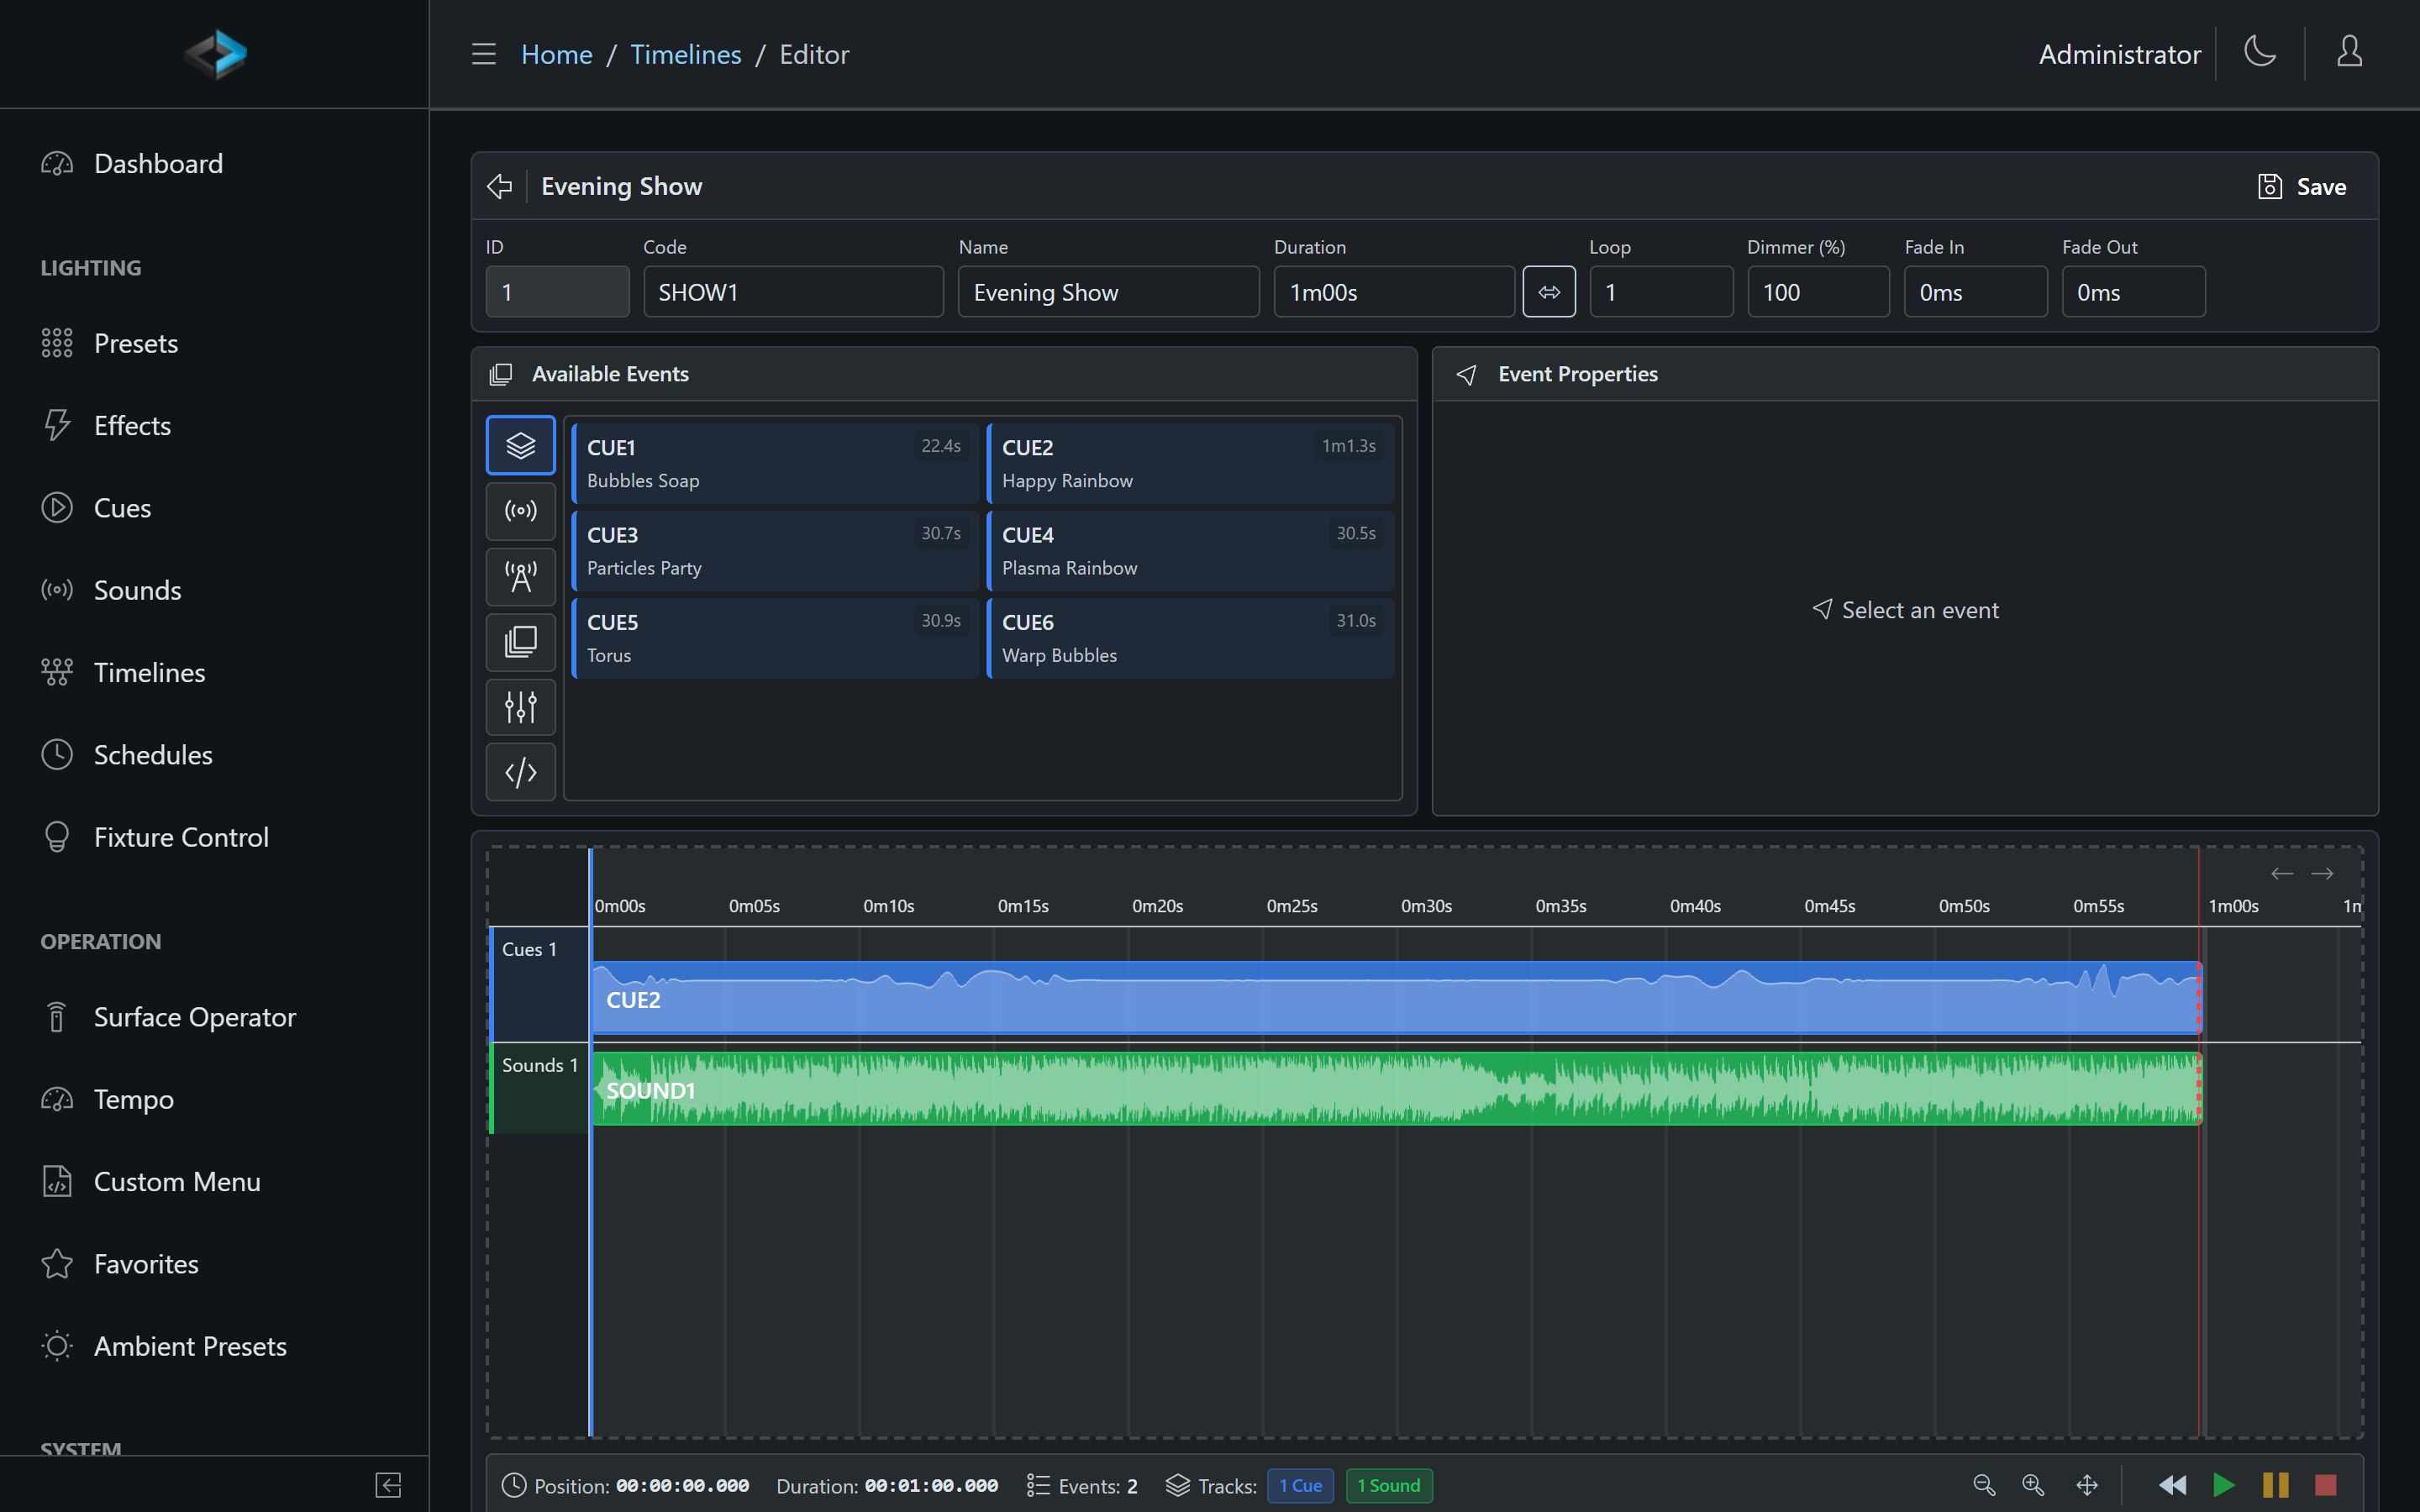The width and height of the screenshot is (2420, 1512).
Task: Click the back arrow beside Evening Show
Action: point(500,186)
